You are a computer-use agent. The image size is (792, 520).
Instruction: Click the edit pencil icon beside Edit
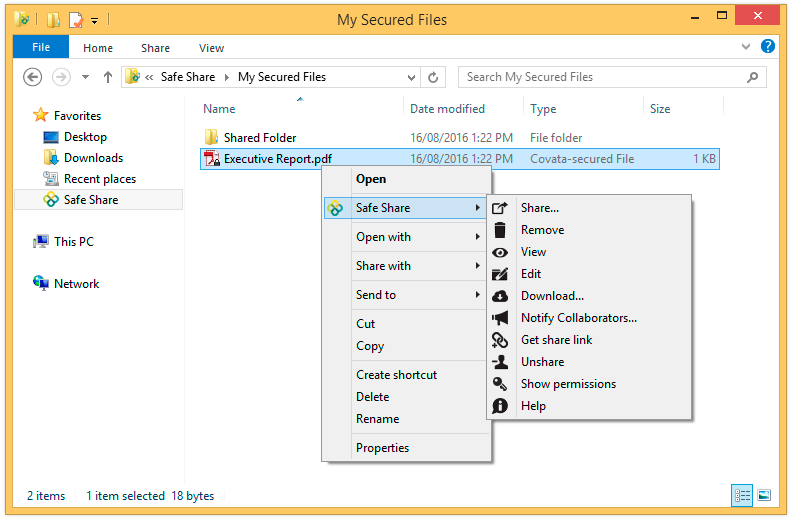(500, 274)
